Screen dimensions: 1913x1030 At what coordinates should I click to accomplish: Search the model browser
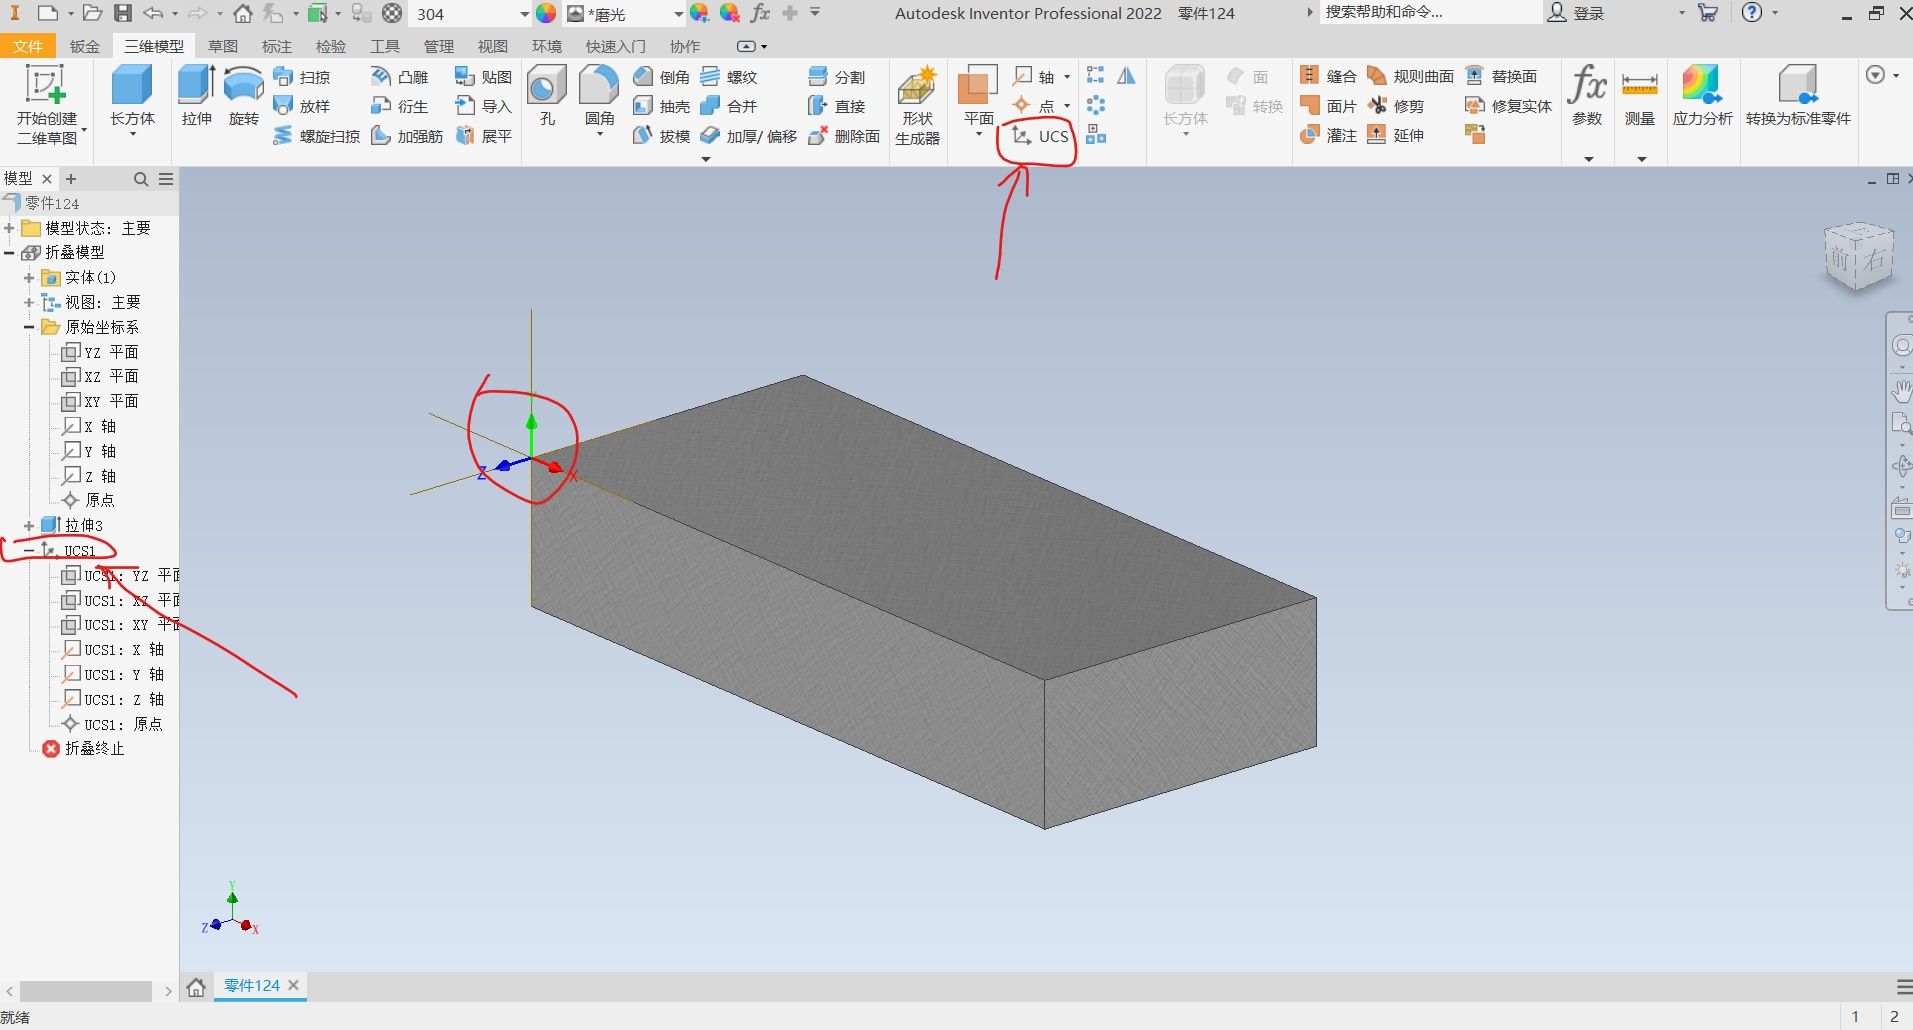point(141,179)
